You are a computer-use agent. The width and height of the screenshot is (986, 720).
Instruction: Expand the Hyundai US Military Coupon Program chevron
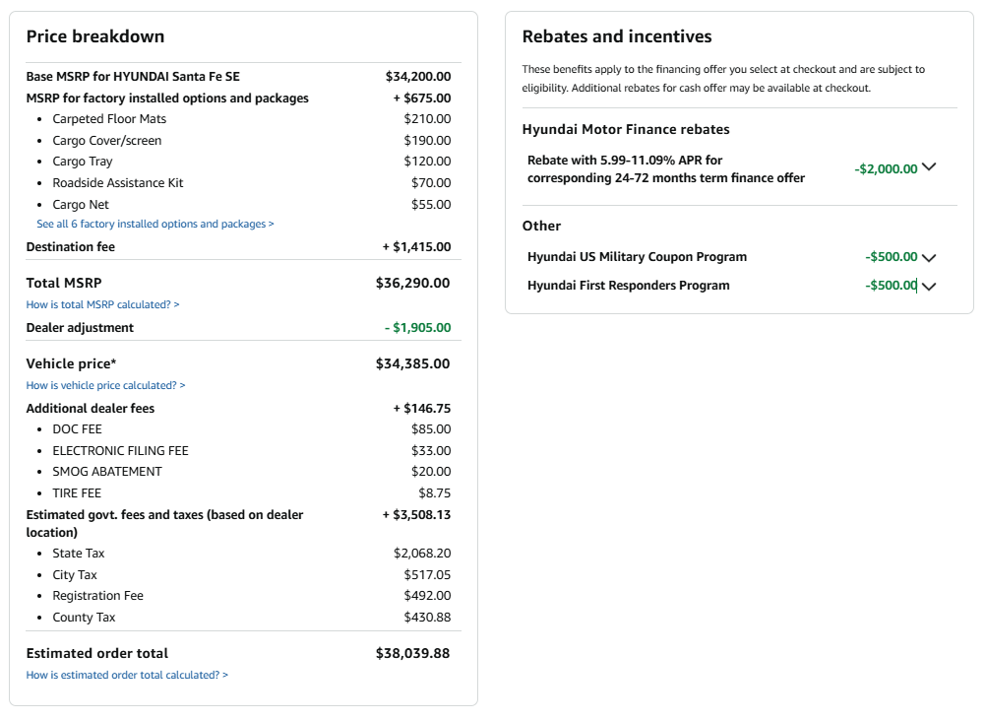(x=929, y=257)
